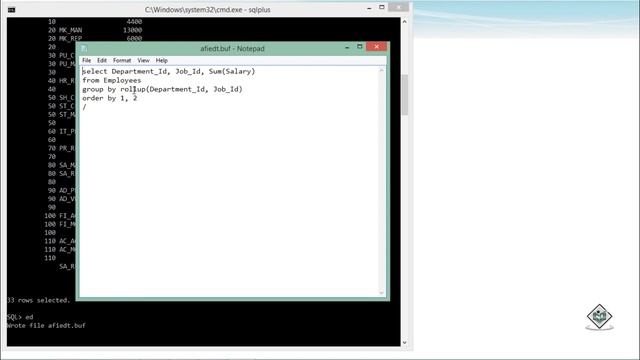Click Notepad scrollbar down arrow
The height and width of the screenshot is (360, 640).
pyautogui.click(x=382, y=293)
